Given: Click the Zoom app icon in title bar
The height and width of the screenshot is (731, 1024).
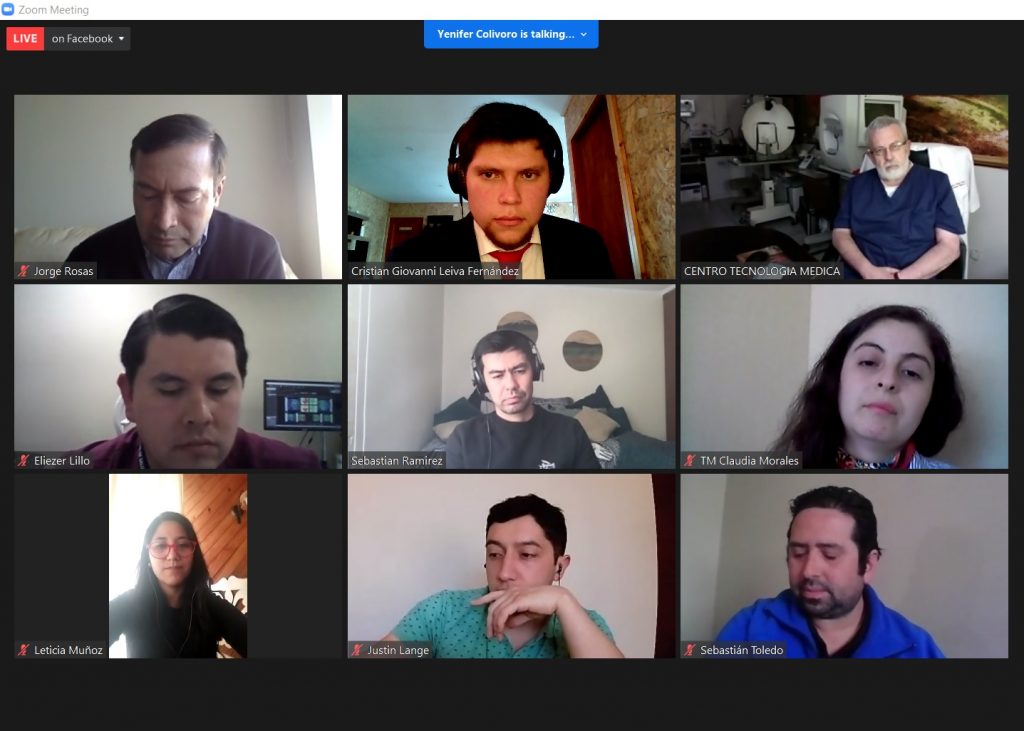Looking at the screenshot, I should [8, 10].
